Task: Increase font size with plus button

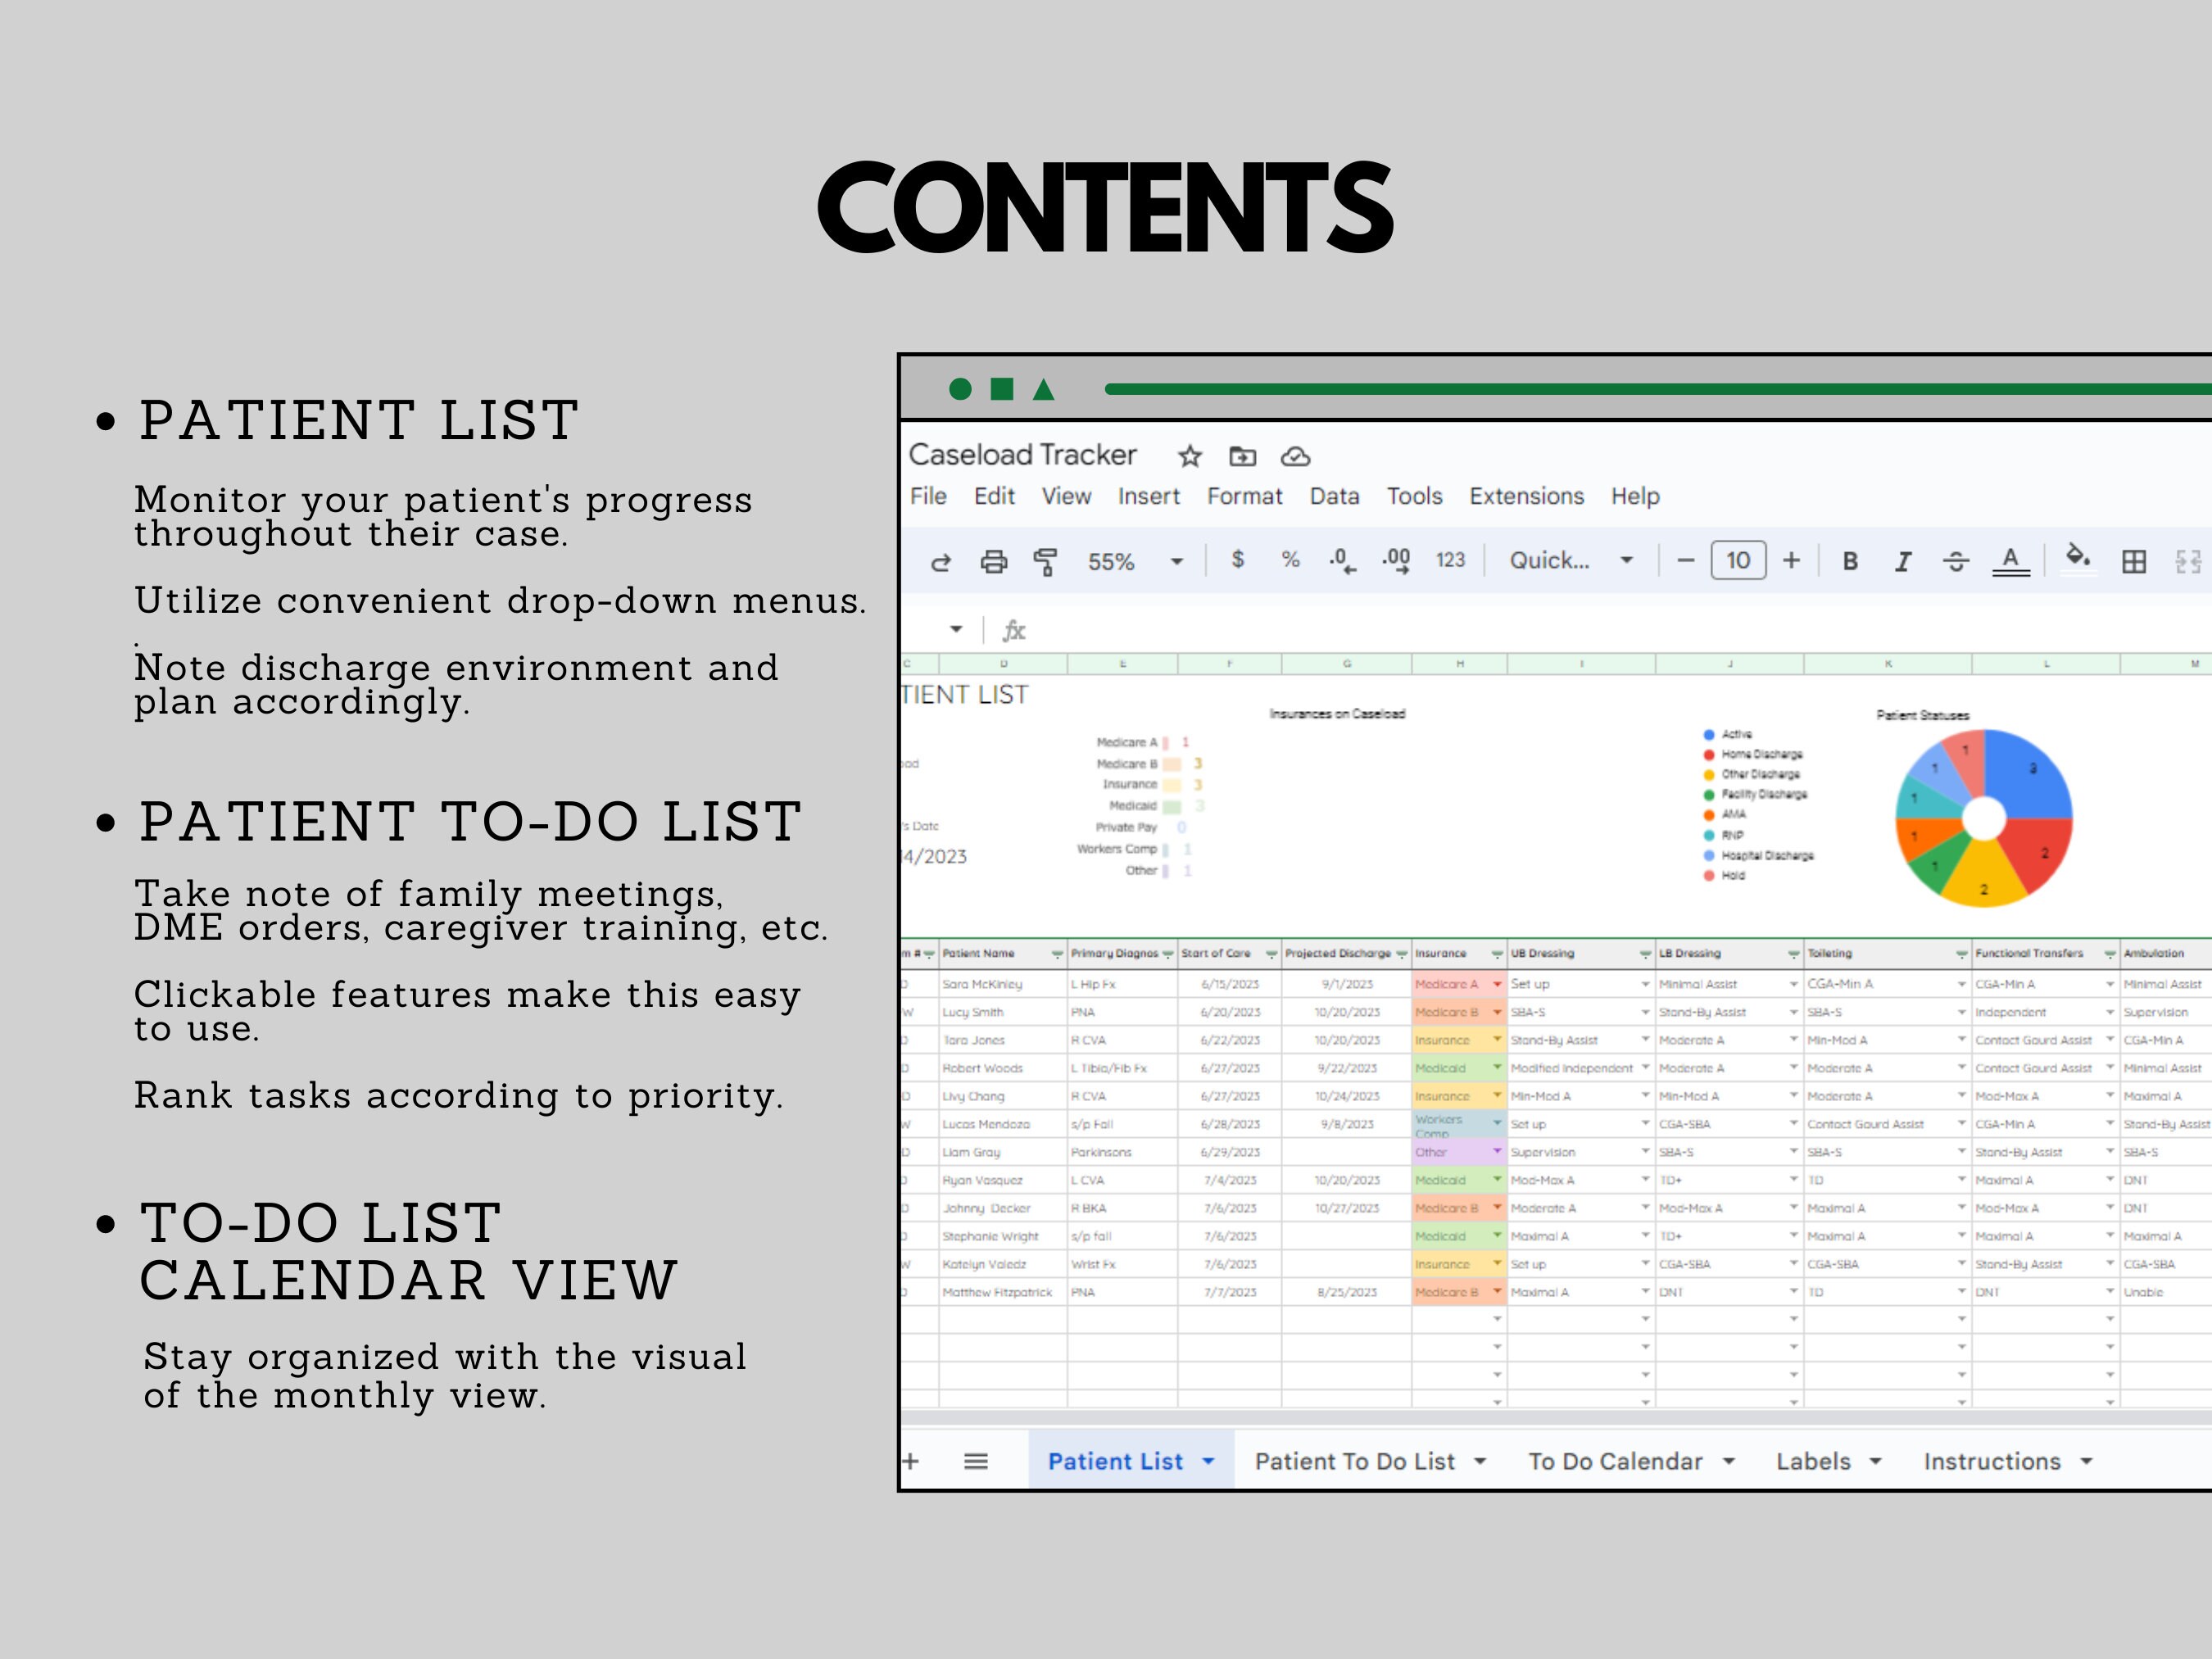Action: (x=1791, y=561)
